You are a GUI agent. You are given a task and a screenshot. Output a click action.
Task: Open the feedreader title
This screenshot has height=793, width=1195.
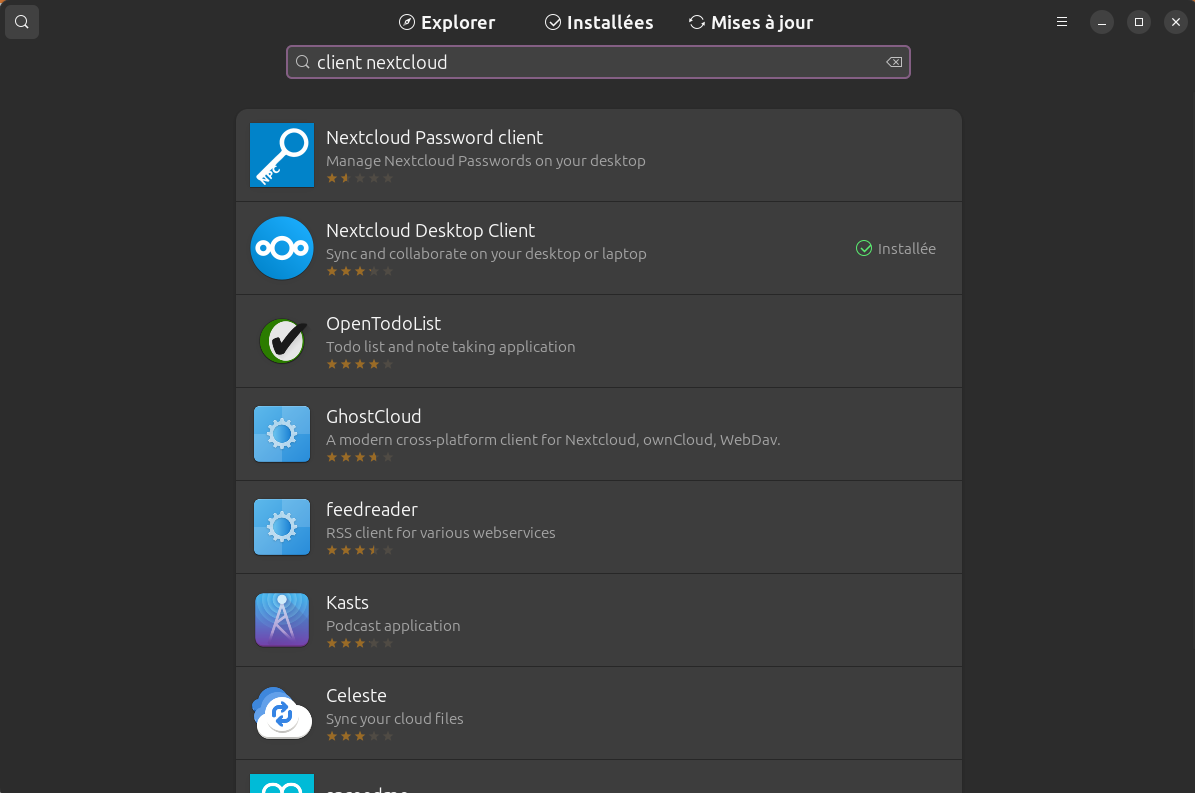(372, 510)
